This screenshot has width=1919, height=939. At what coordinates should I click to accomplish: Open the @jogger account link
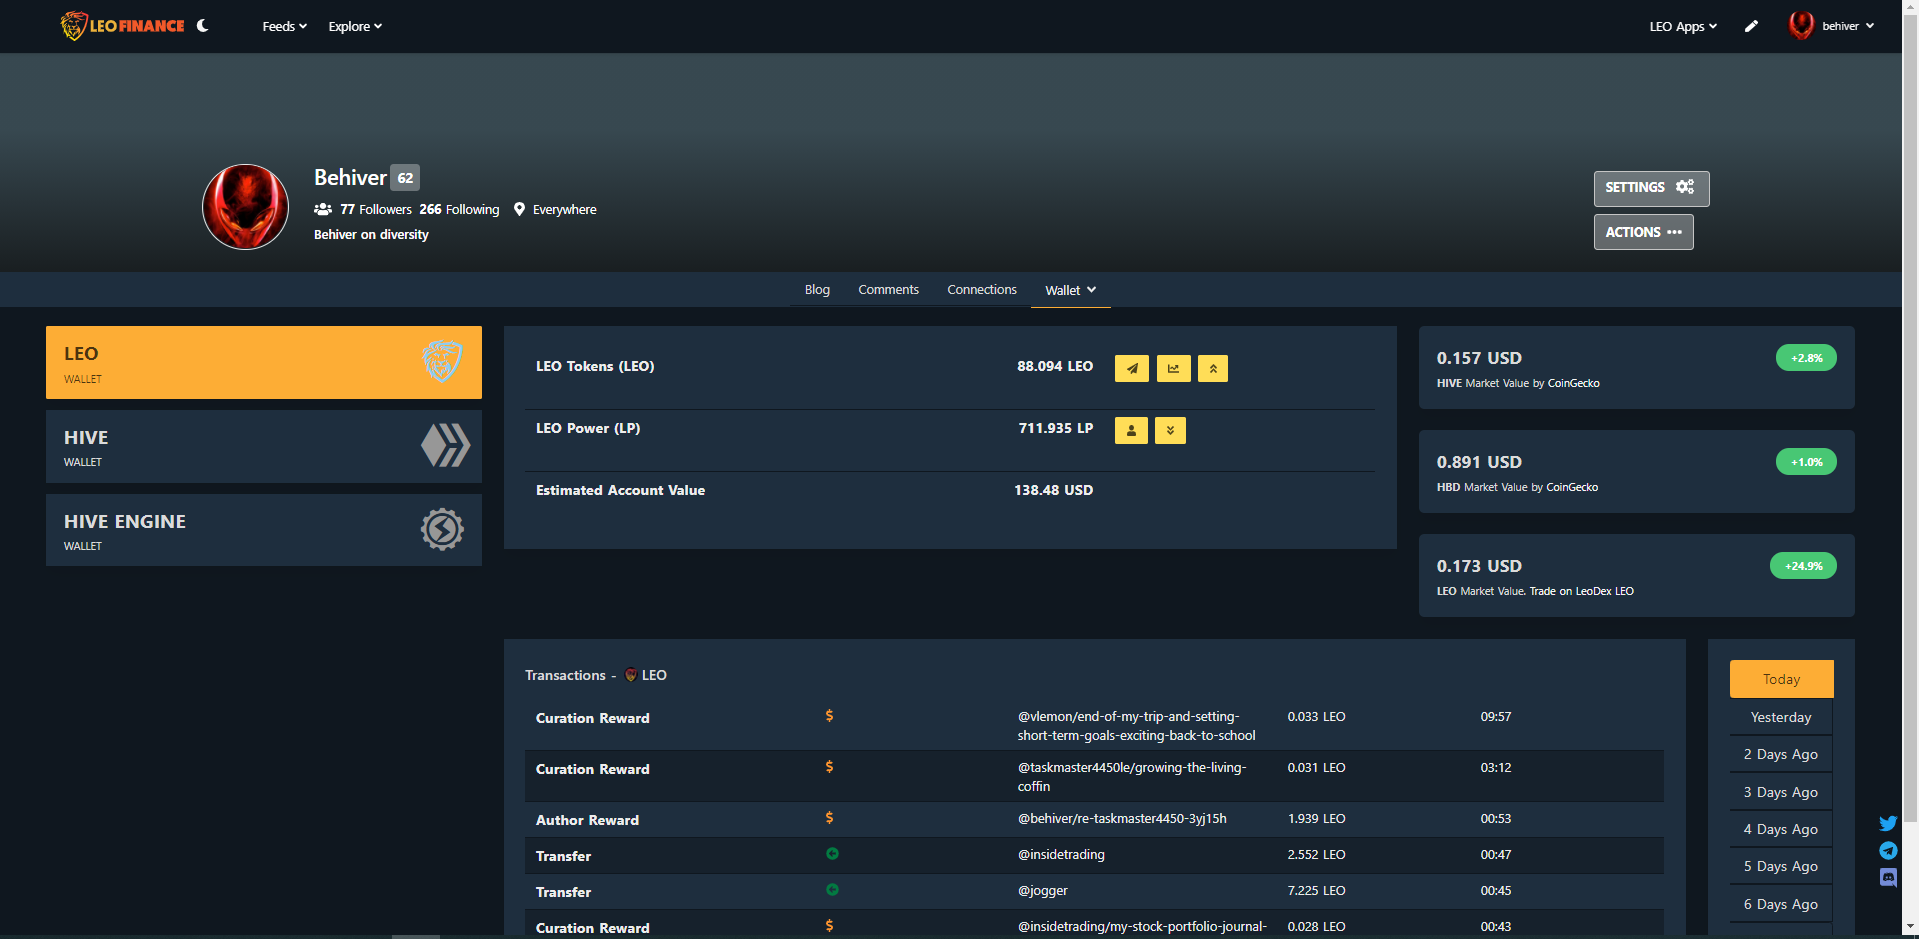[1043, 891]
